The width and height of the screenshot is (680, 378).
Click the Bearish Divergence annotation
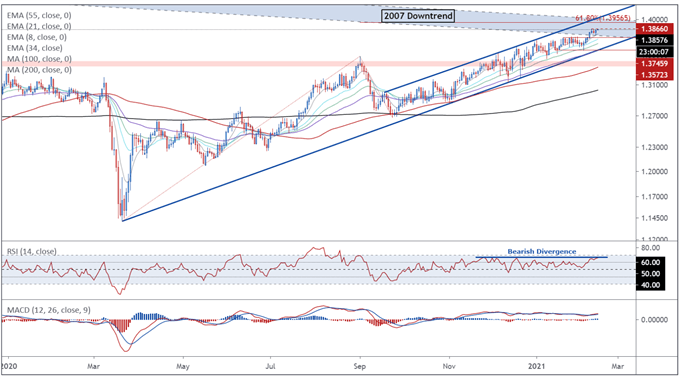click(542, 251)
